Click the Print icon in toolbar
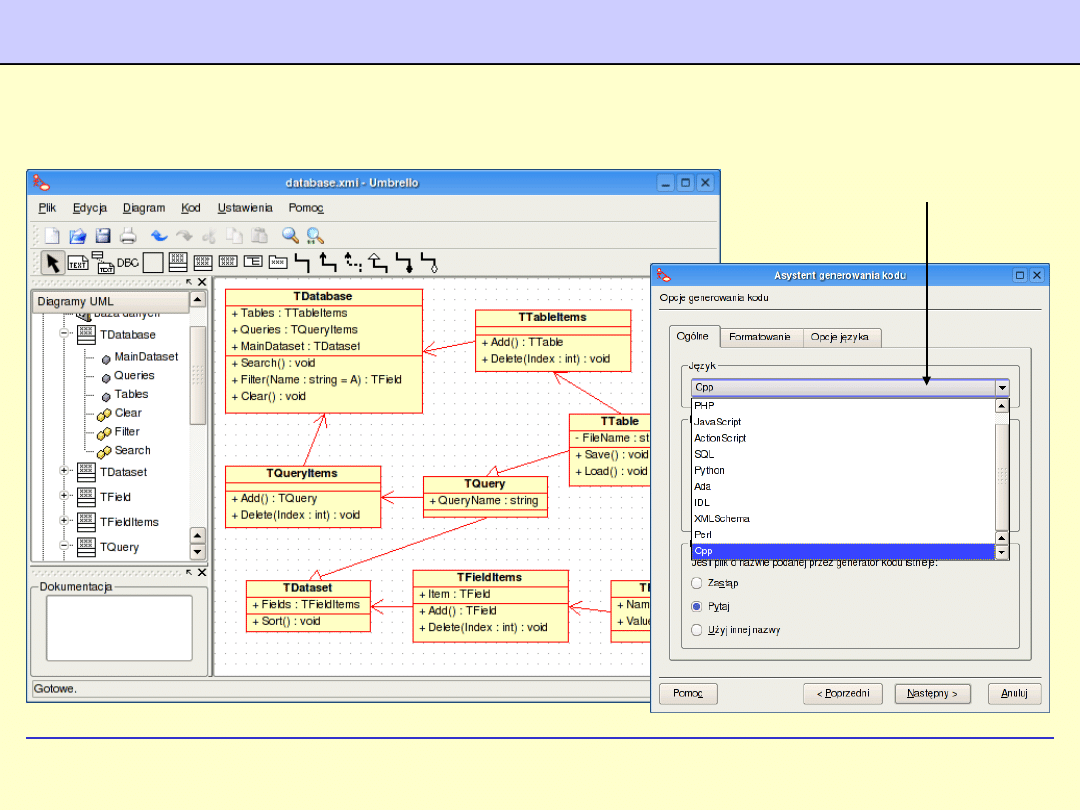The width and height of the screenshot is (1080, 810). pos(128,236)
